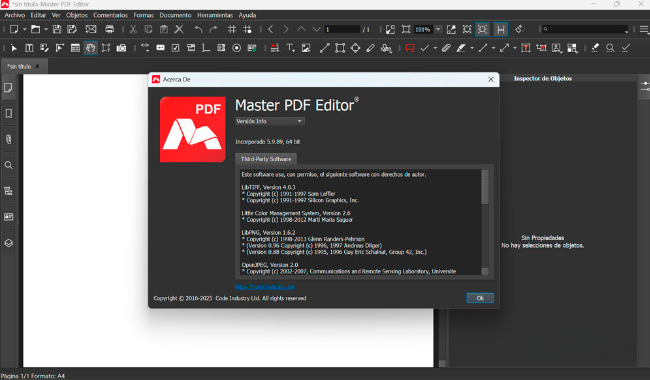Viewport: 650px width, 380px height.
Task: Open the Pages thumbnail side panel
Action: [x=9, y=87]
